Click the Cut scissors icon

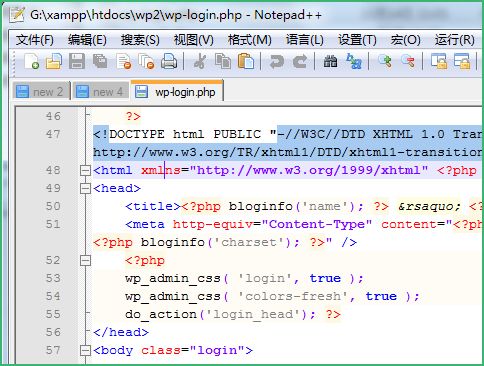(200, 61)
